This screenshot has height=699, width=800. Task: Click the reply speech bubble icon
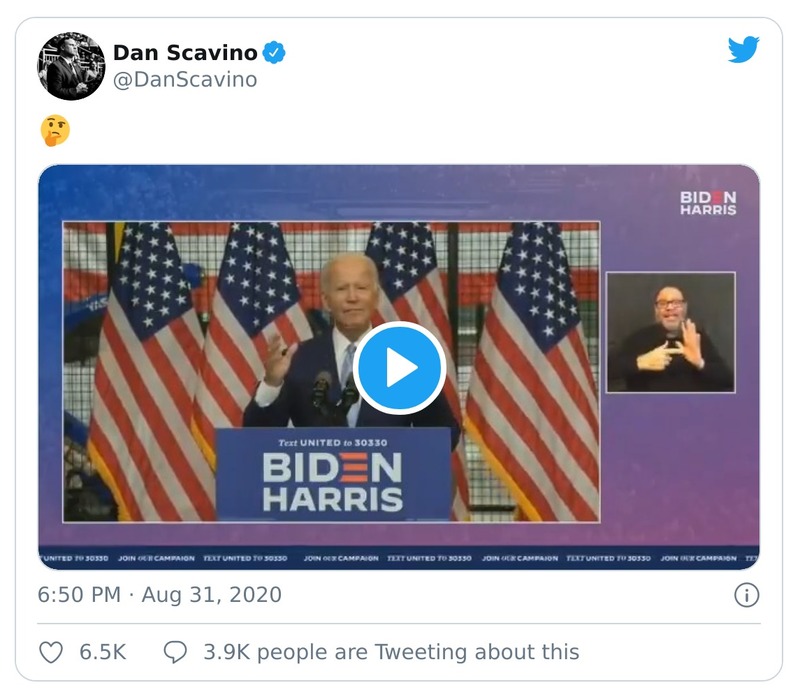point(175,652)
